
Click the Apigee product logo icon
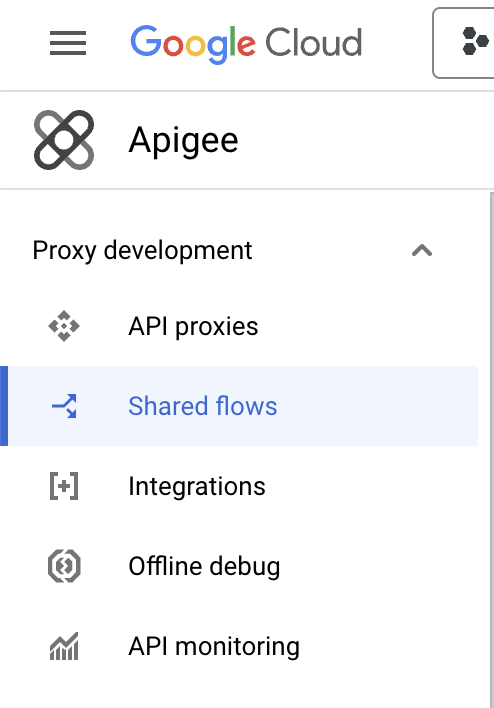click(x=64, y=140)
